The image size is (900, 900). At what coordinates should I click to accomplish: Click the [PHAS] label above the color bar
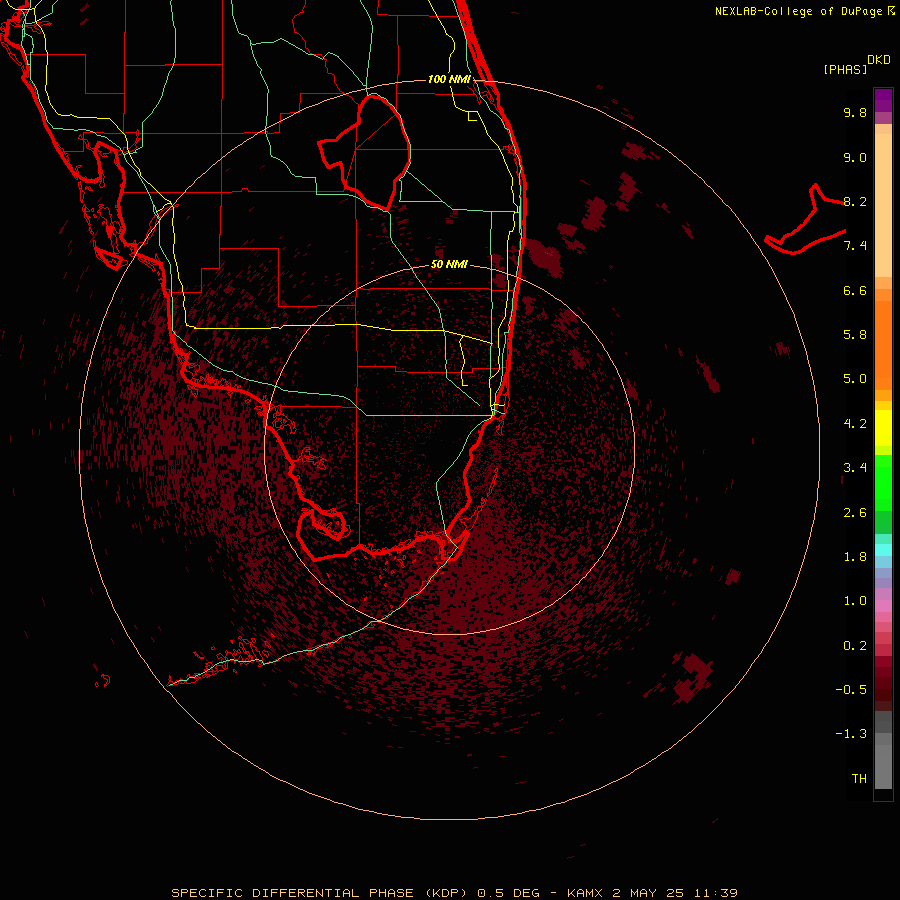(x=845, y=69)
